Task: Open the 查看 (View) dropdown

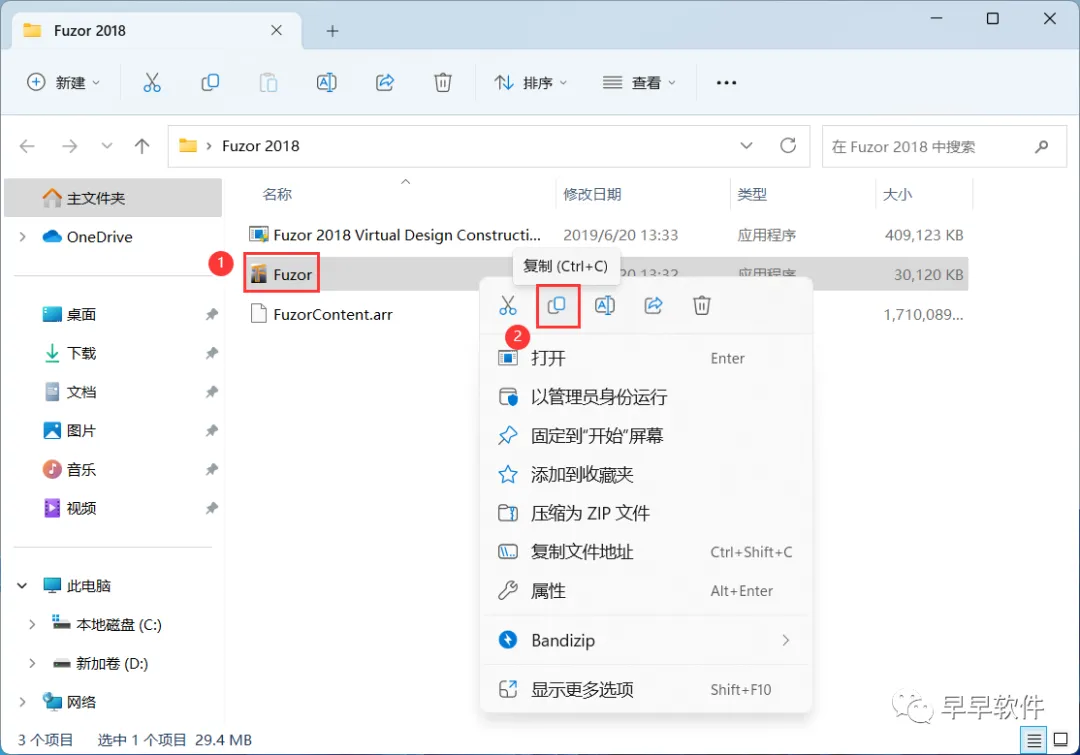Action: pyautogui.click(x=639, y=83)
